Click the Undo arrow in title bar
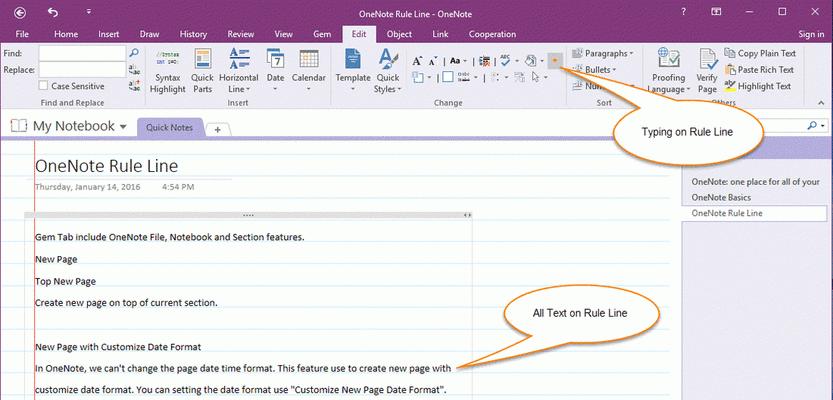 click(x=53, y=12)
